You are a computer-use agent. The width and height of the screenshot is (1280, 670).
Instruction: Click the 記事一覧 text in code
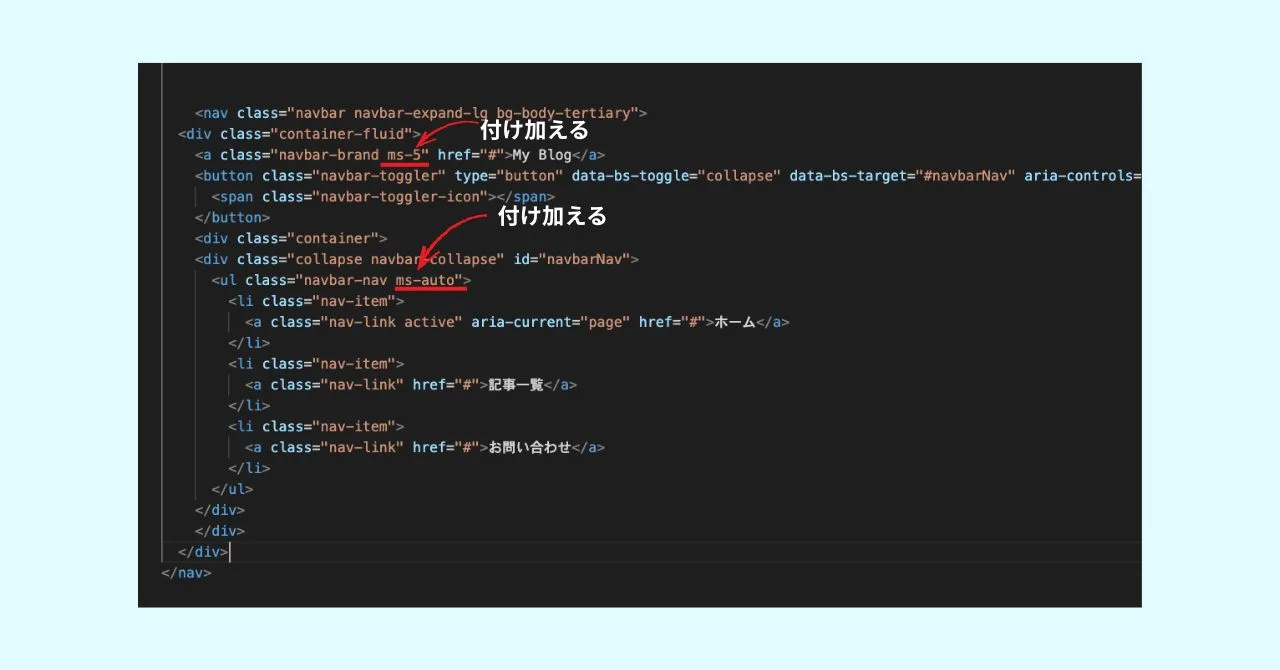point(516,385)
